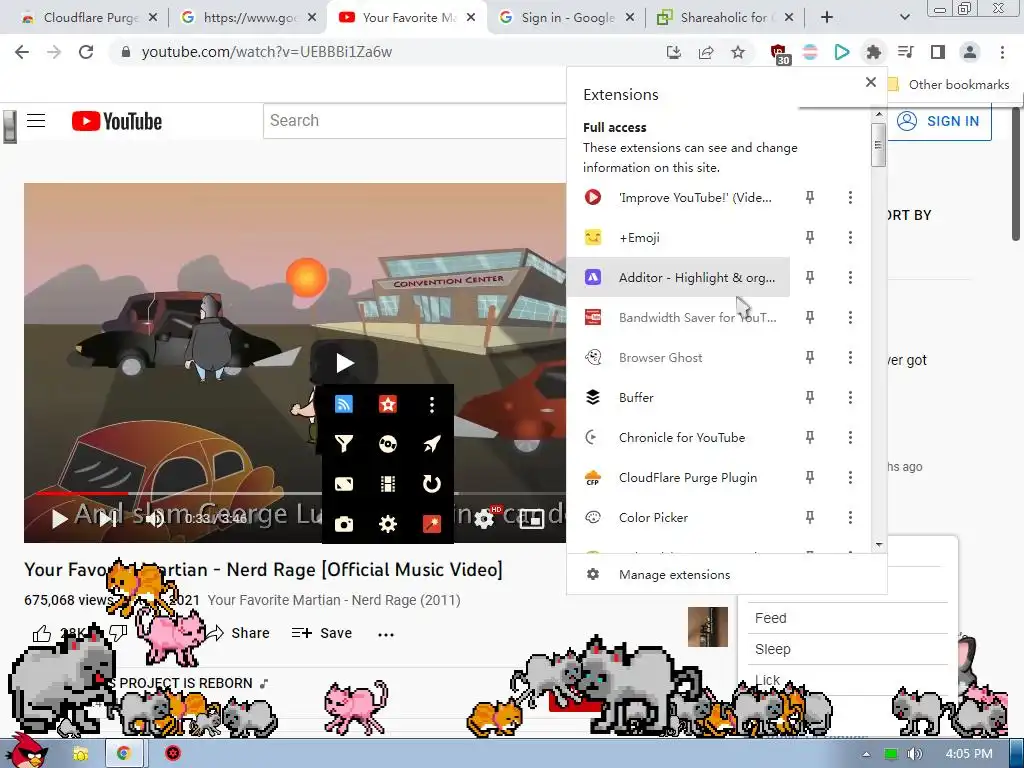Open gear settings in the overlay menu
1024x768 pixels.
pyautogui.click(x=388, y=524)
